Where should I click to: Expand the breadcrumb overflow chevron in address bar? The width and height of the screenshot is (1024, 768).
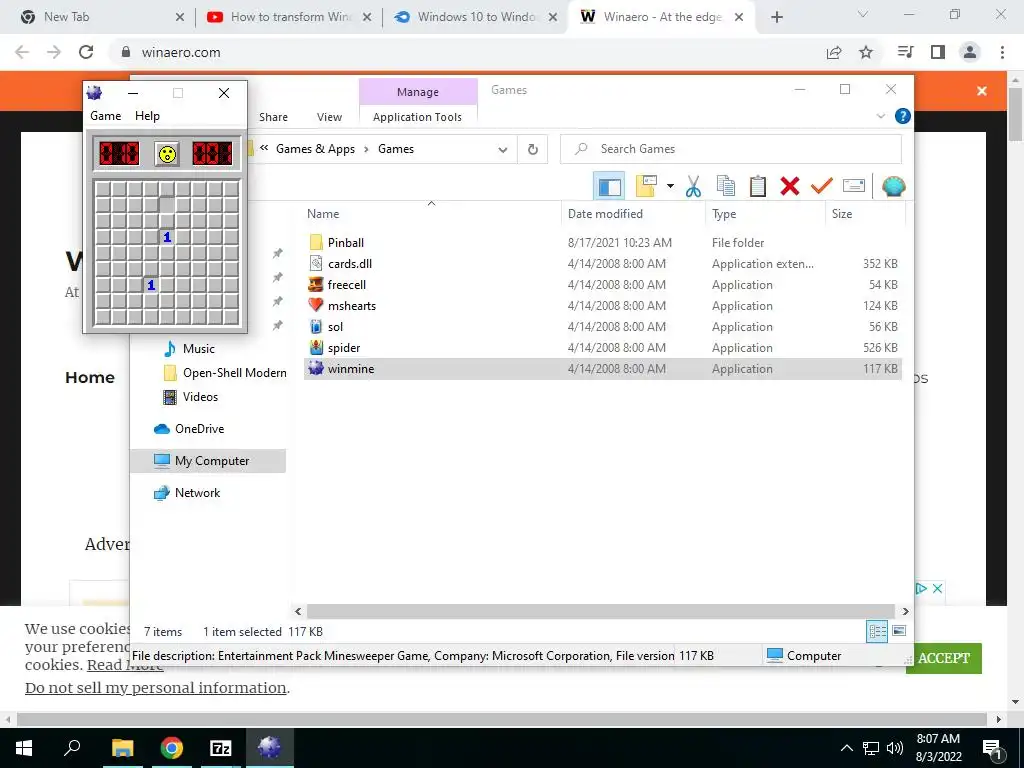click(264, 148)
